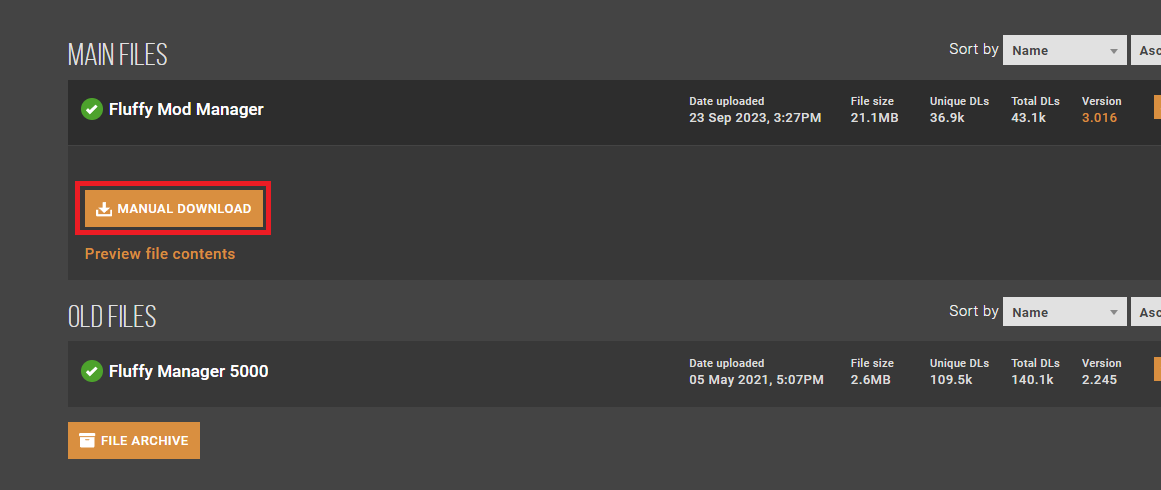Click the download arrow icon on Manual Download

point(104,209)
